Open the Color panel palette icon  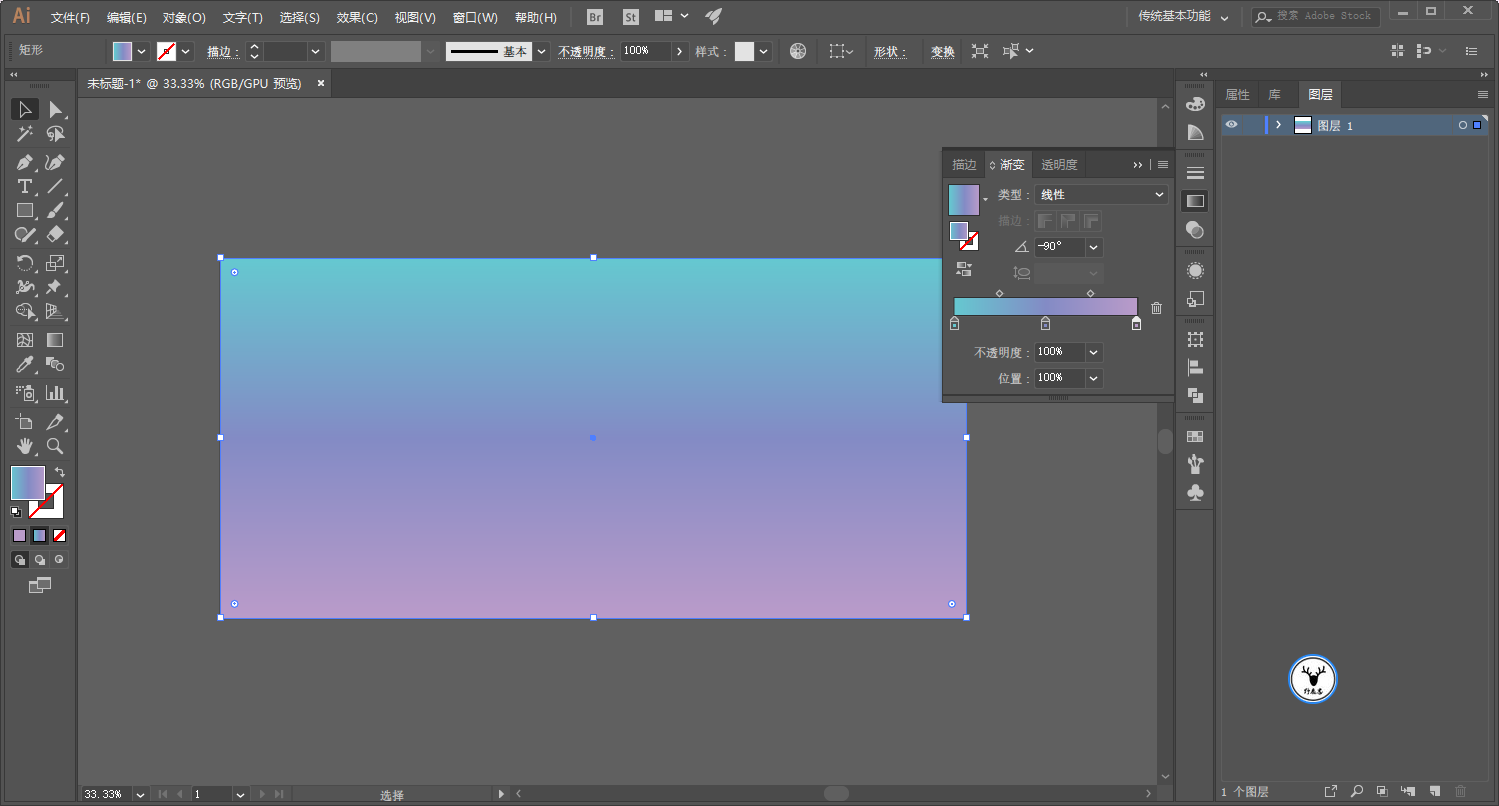pyautogui.click(x=1195, y=104)
